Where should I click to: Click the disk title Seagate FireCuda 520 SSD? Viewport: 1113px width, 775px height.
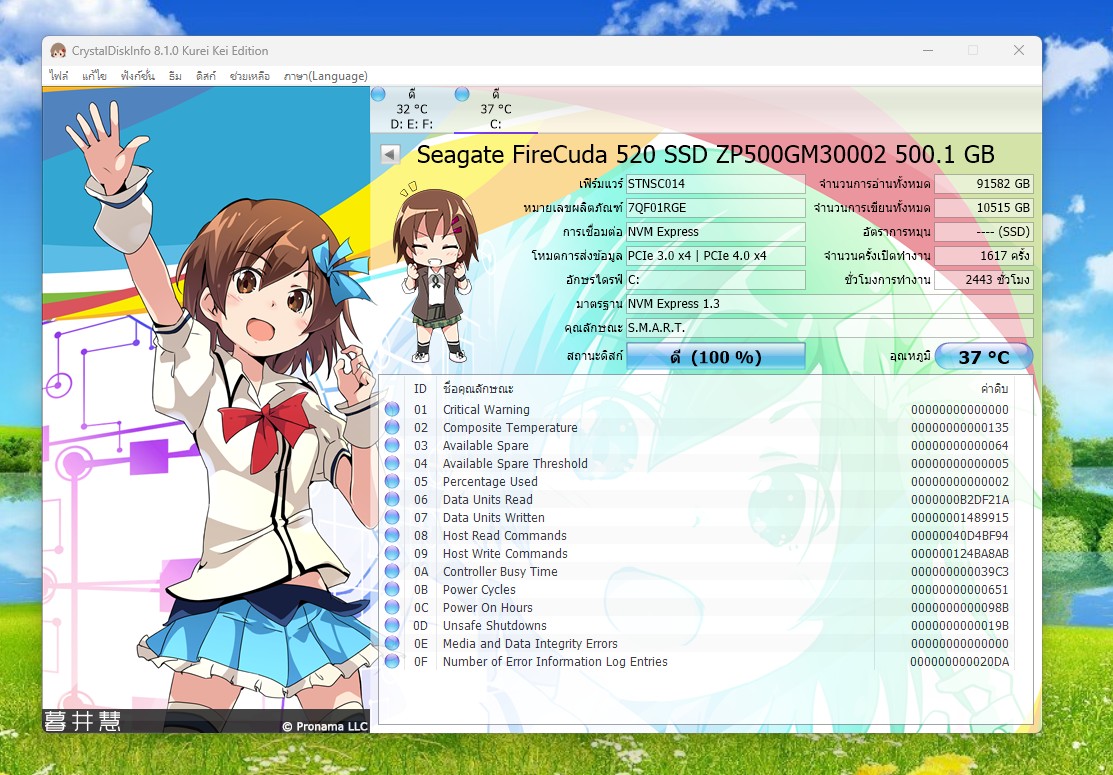pyautogui.click(x=706, y=155)
